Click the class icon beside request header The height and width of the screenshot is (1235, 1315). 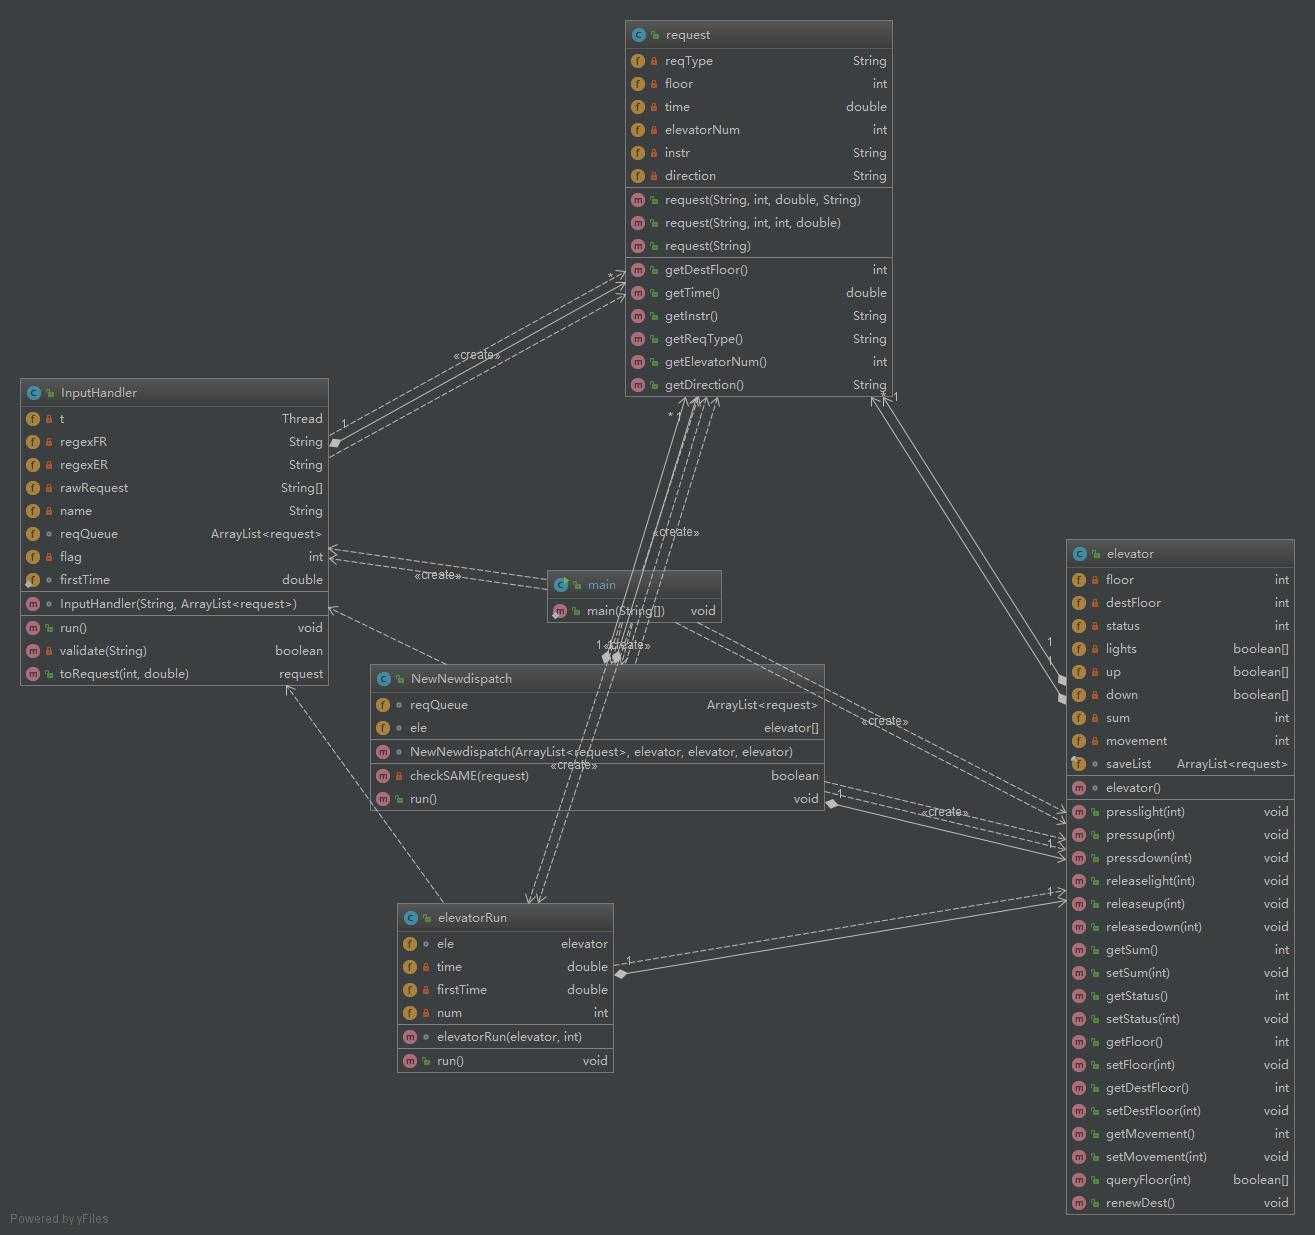pos(638,35)
